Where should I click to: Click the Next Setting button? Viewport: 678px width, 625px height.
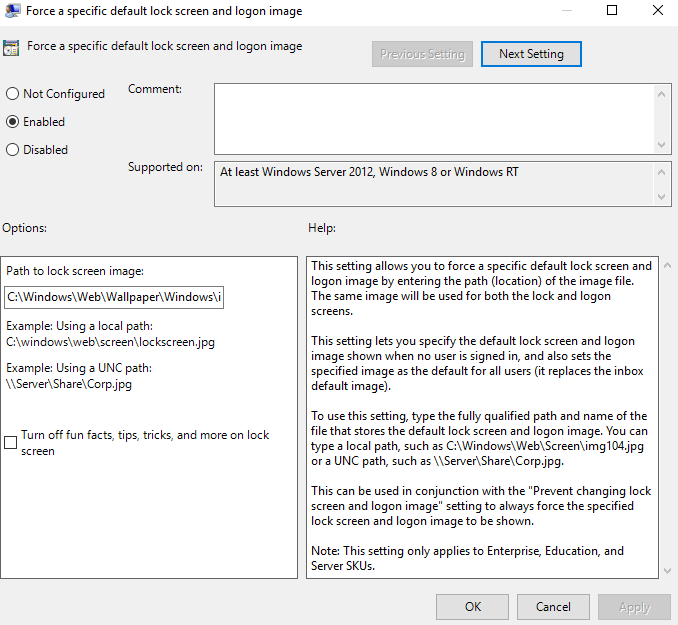[531, 54]
